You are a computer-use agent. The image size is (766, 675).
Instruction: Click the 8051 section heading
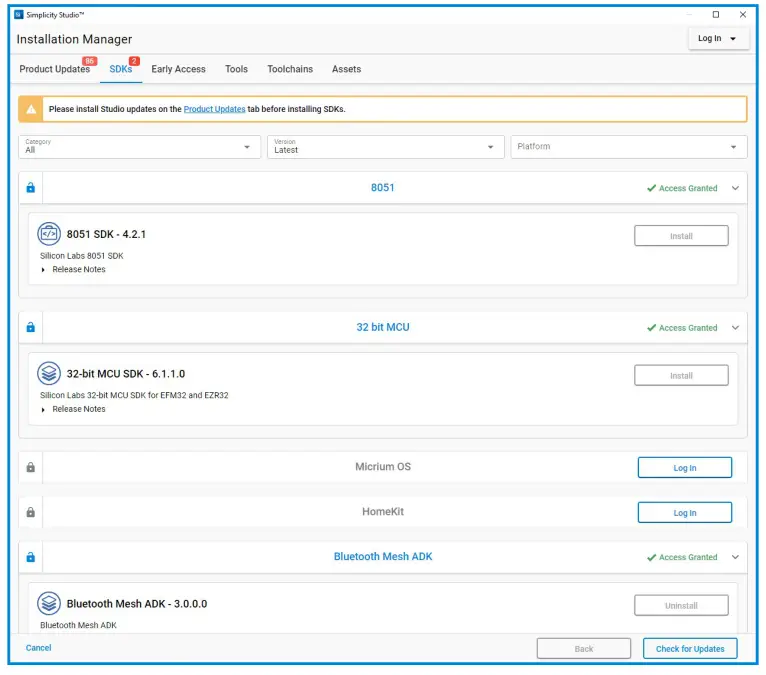click(383, 188)
